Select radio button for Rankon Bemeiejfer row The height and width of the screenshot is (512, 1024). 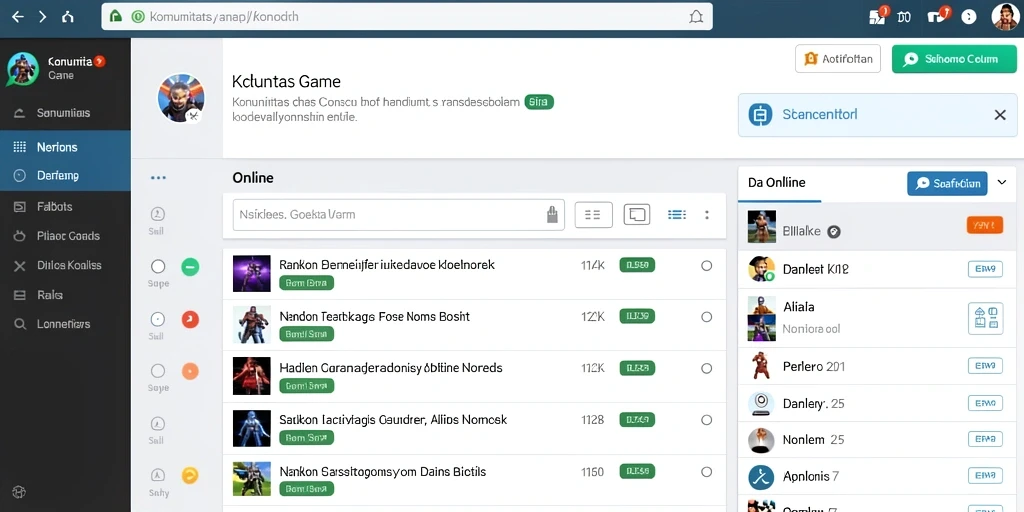click(706, 266)
